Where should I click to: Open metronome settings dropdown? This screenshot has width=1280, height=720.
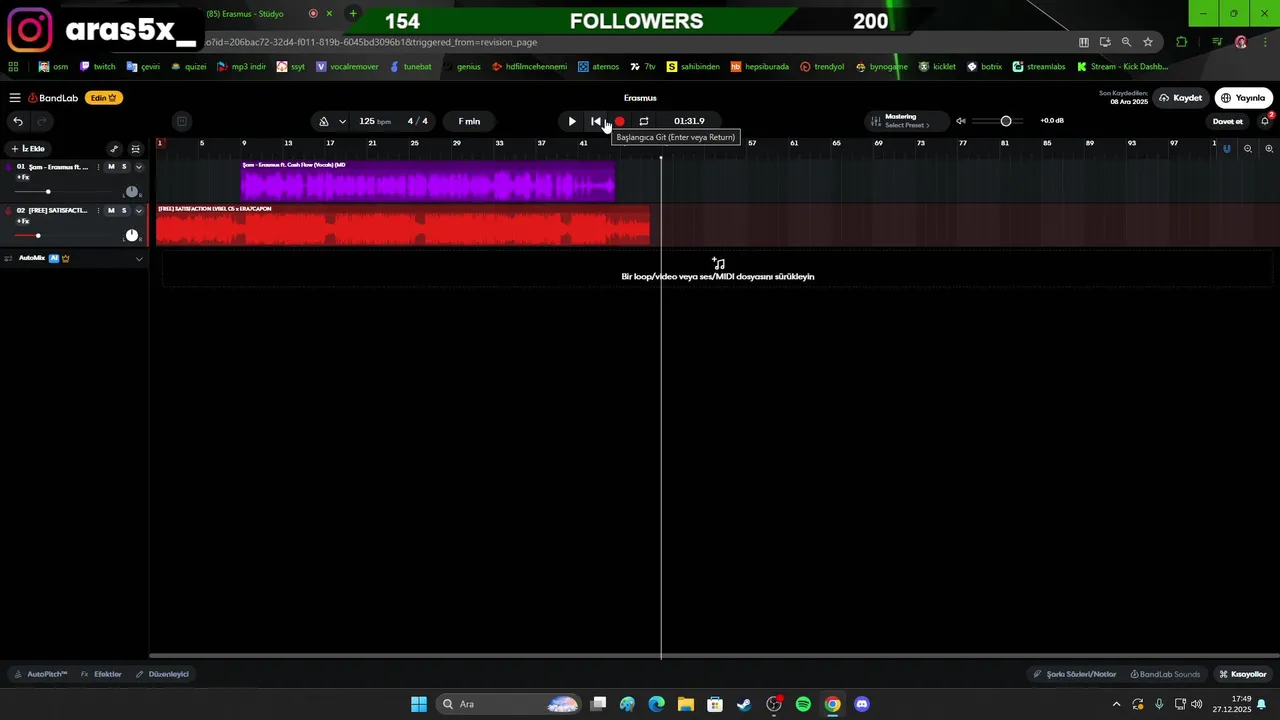tap(342, 121)
